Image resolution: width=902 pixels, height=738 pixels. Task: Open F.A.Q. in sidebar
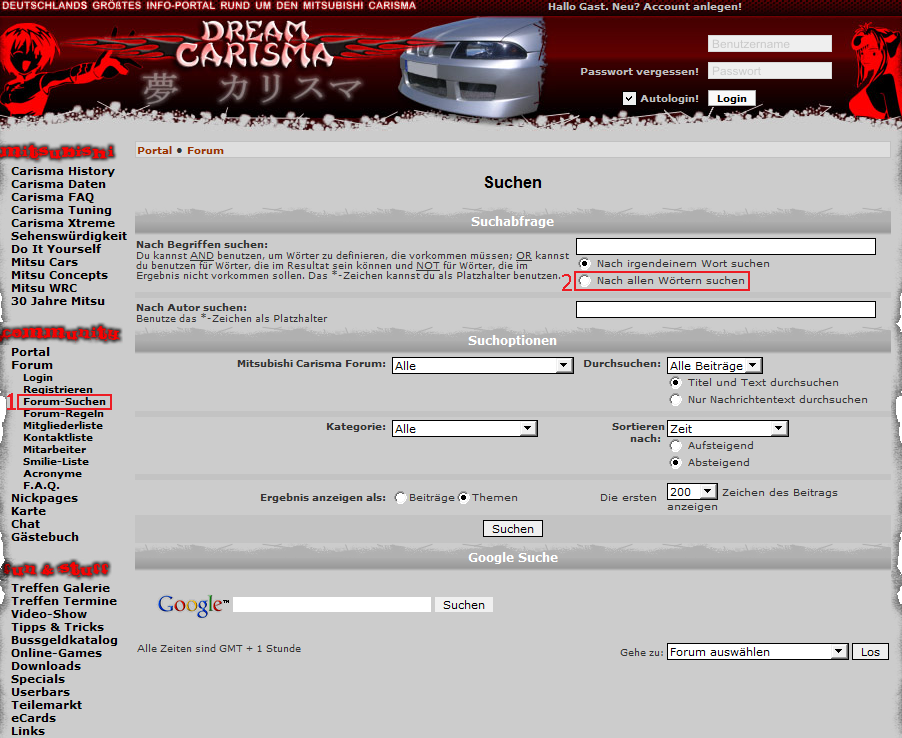pos(41,486)
